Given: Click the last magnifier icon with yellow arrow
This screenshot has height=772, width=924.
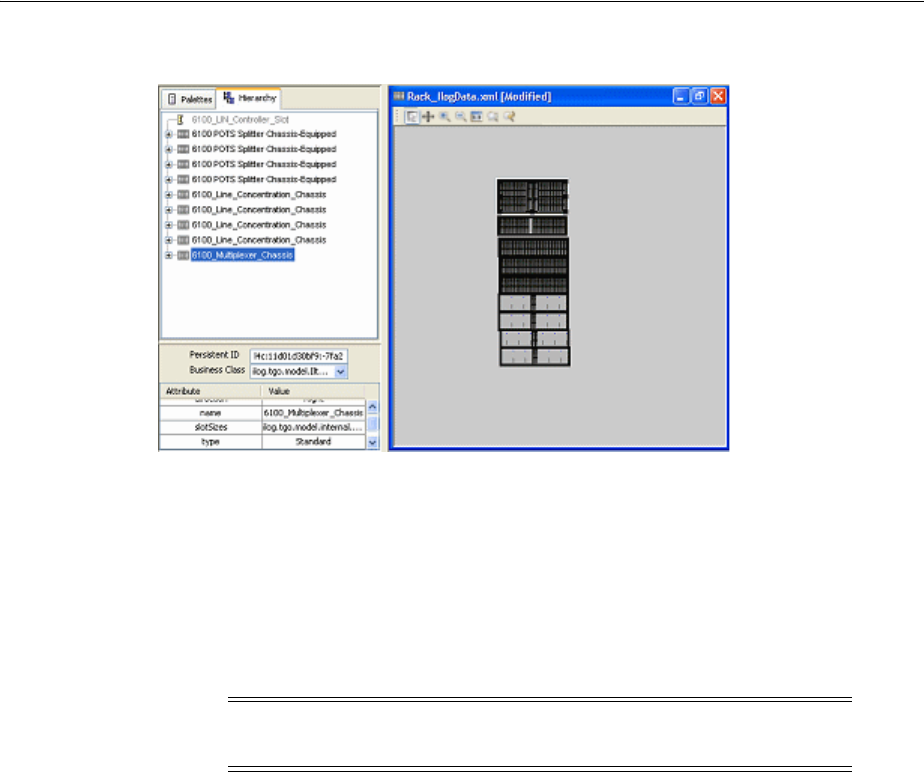Looking at the screenshot, I should (509, 117).
